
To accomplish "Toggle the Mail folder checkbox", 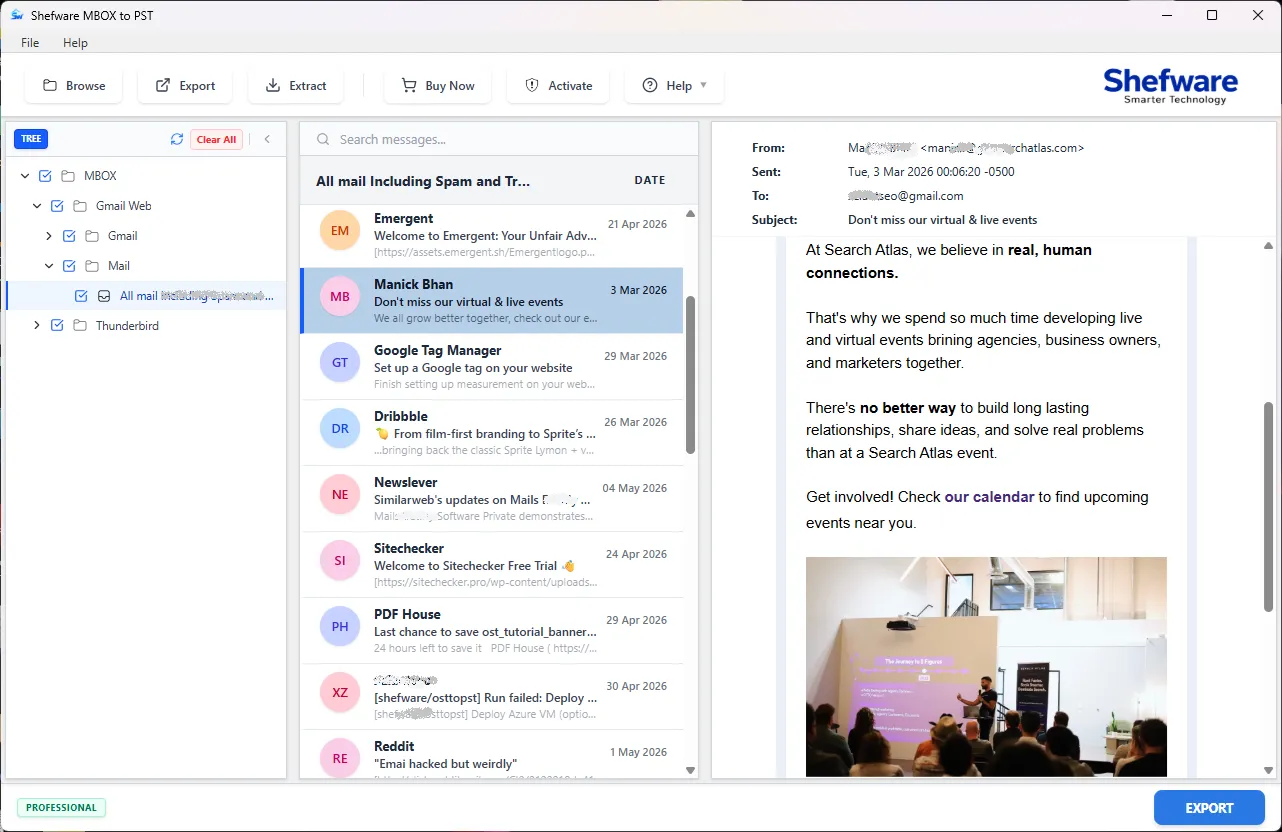I will click(69, 266).
